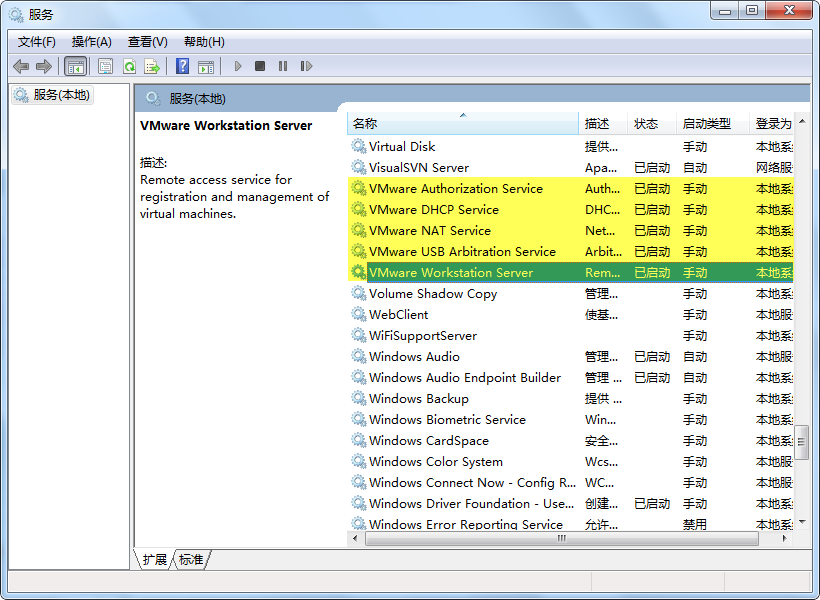Click the Export List toolbar icon
820x600 pixels.
152,66
